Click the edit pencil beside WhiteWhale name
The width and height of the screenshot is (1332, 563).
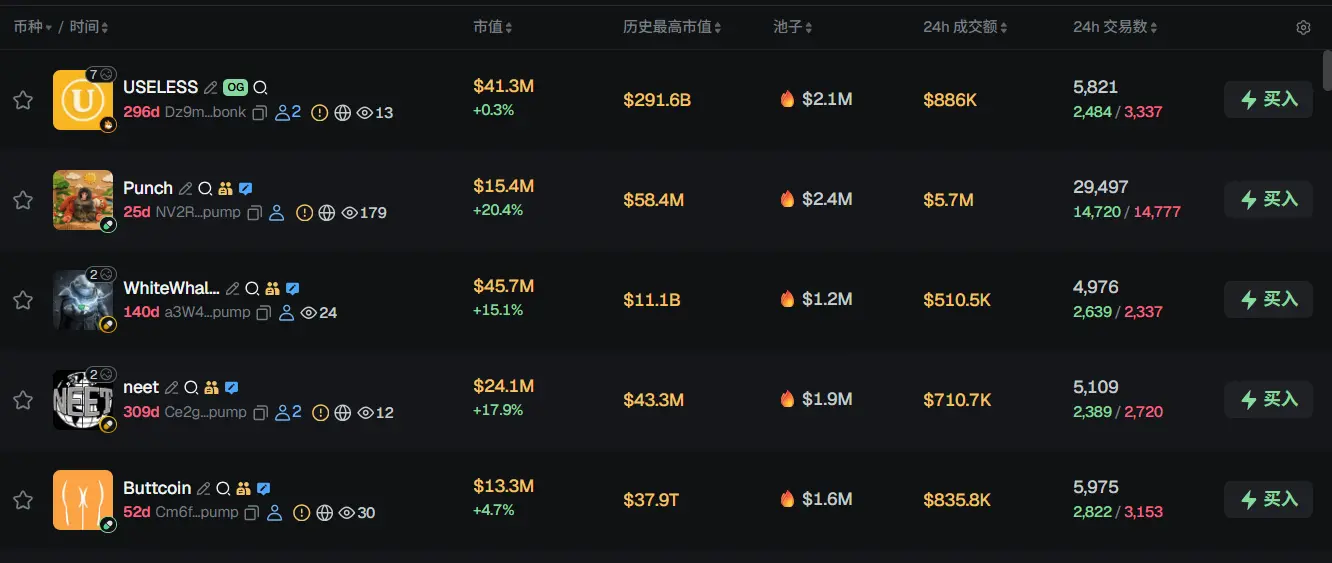(232, 288)
